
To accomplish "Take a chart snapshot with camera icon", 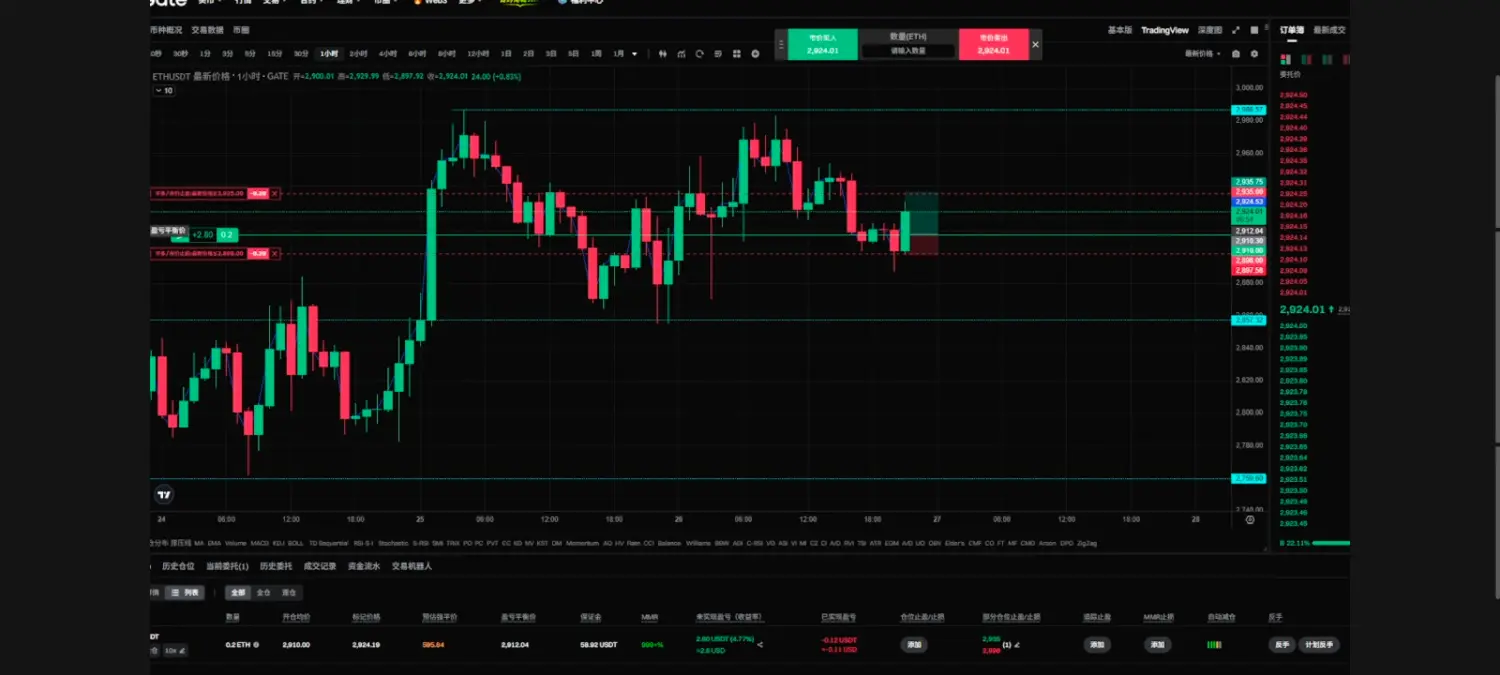I will pos(1236,54).
